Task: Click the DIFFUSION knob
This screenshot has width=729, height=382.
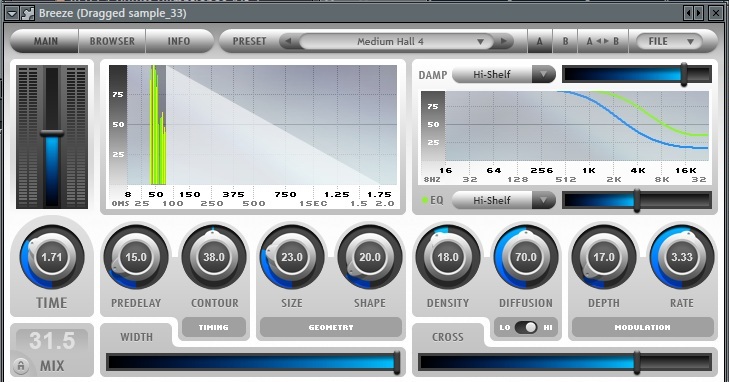Action: [526, 257]
